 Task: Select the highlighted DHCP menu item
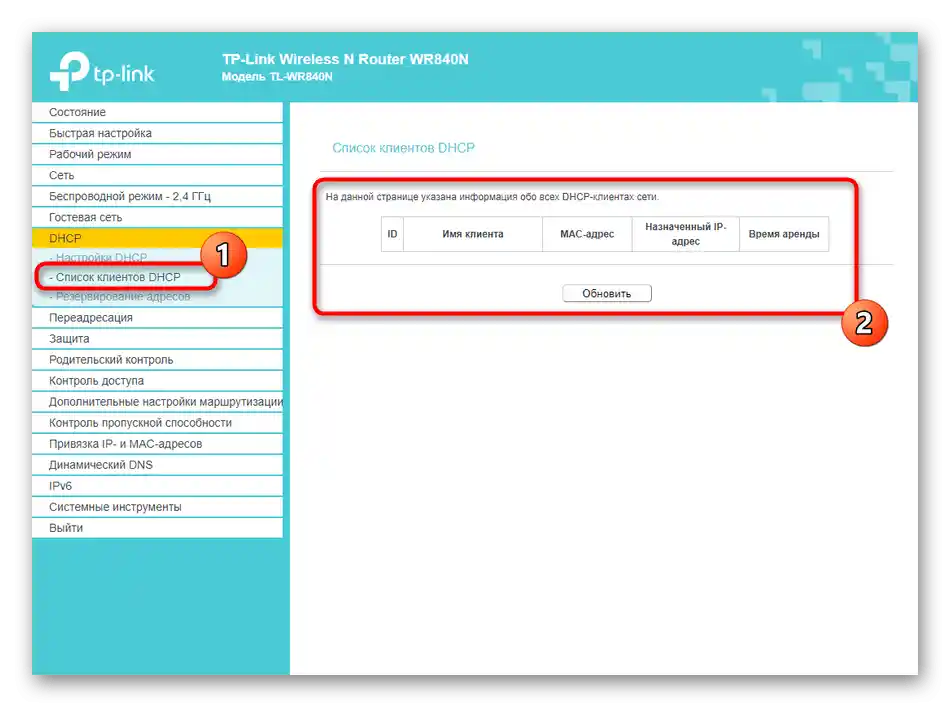pyautogui.click(x=158, y=238)
